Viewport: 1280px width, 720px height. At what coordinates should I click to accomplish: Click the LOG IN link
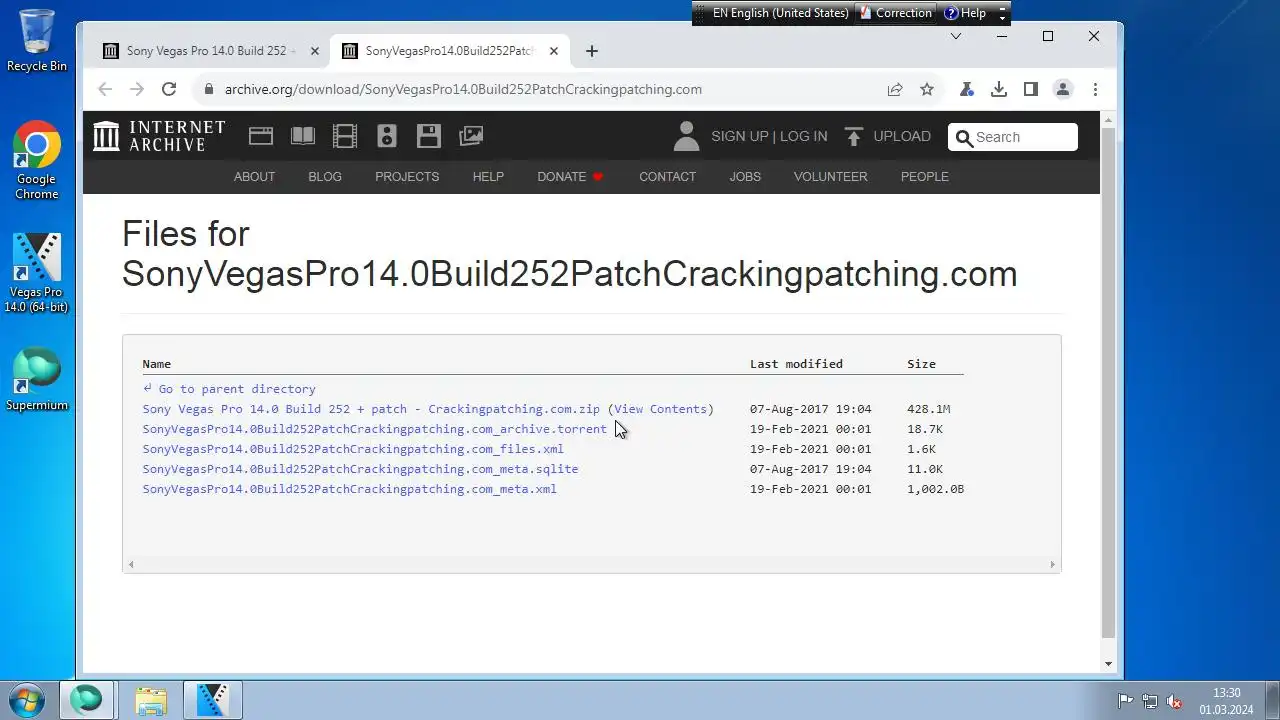(x=804, y=136)
